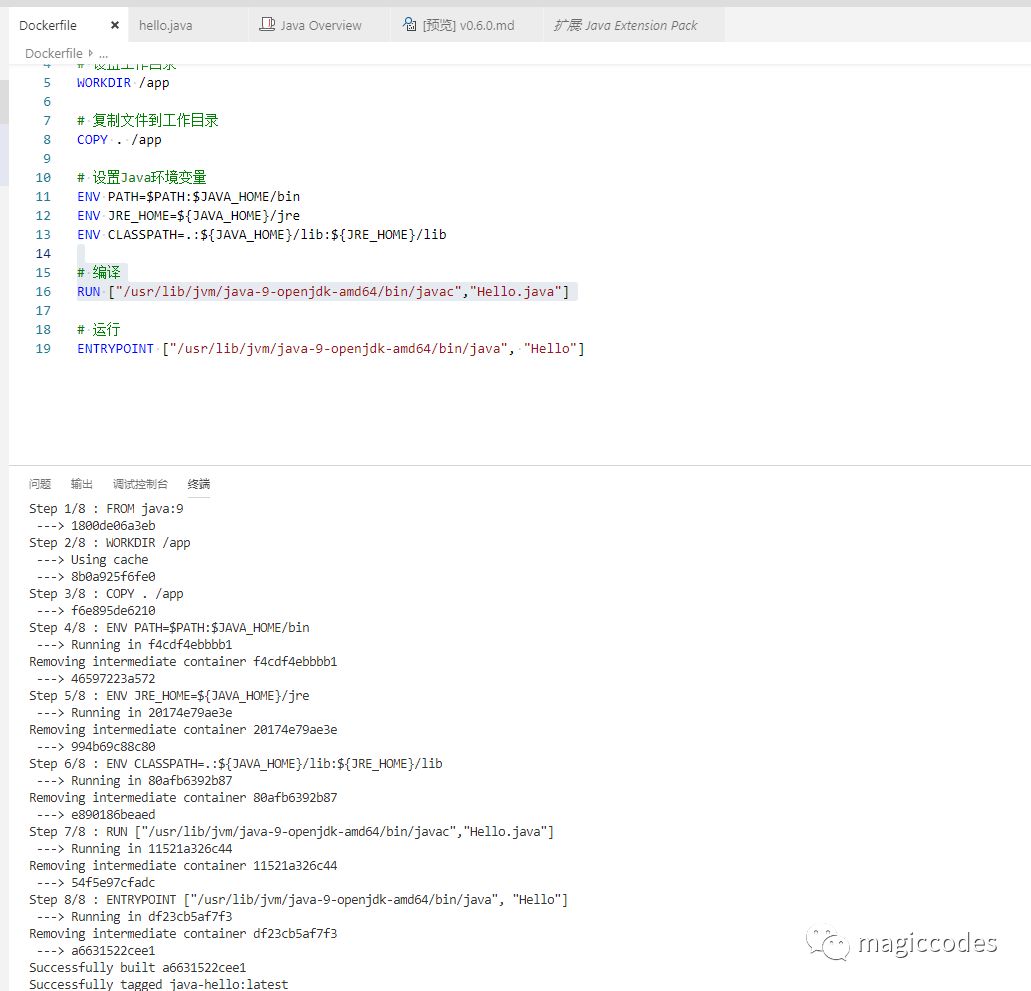Click line number 16 in the gutter
1031x991 pixels.
[42, 292]
